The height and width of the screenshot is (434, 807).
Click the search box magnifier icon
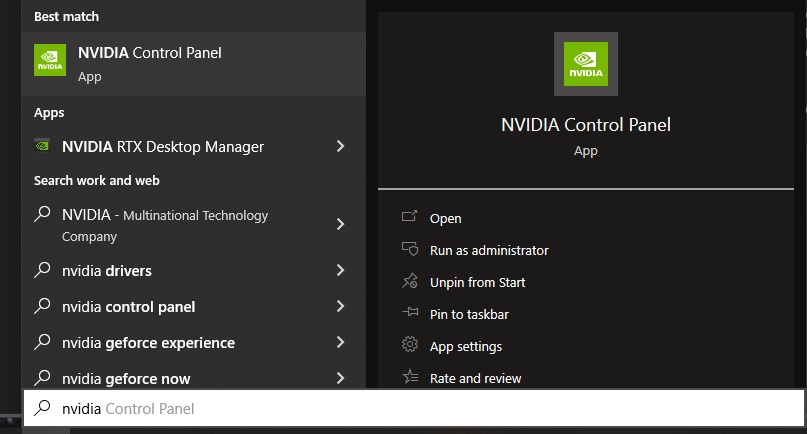click(42, 408)
